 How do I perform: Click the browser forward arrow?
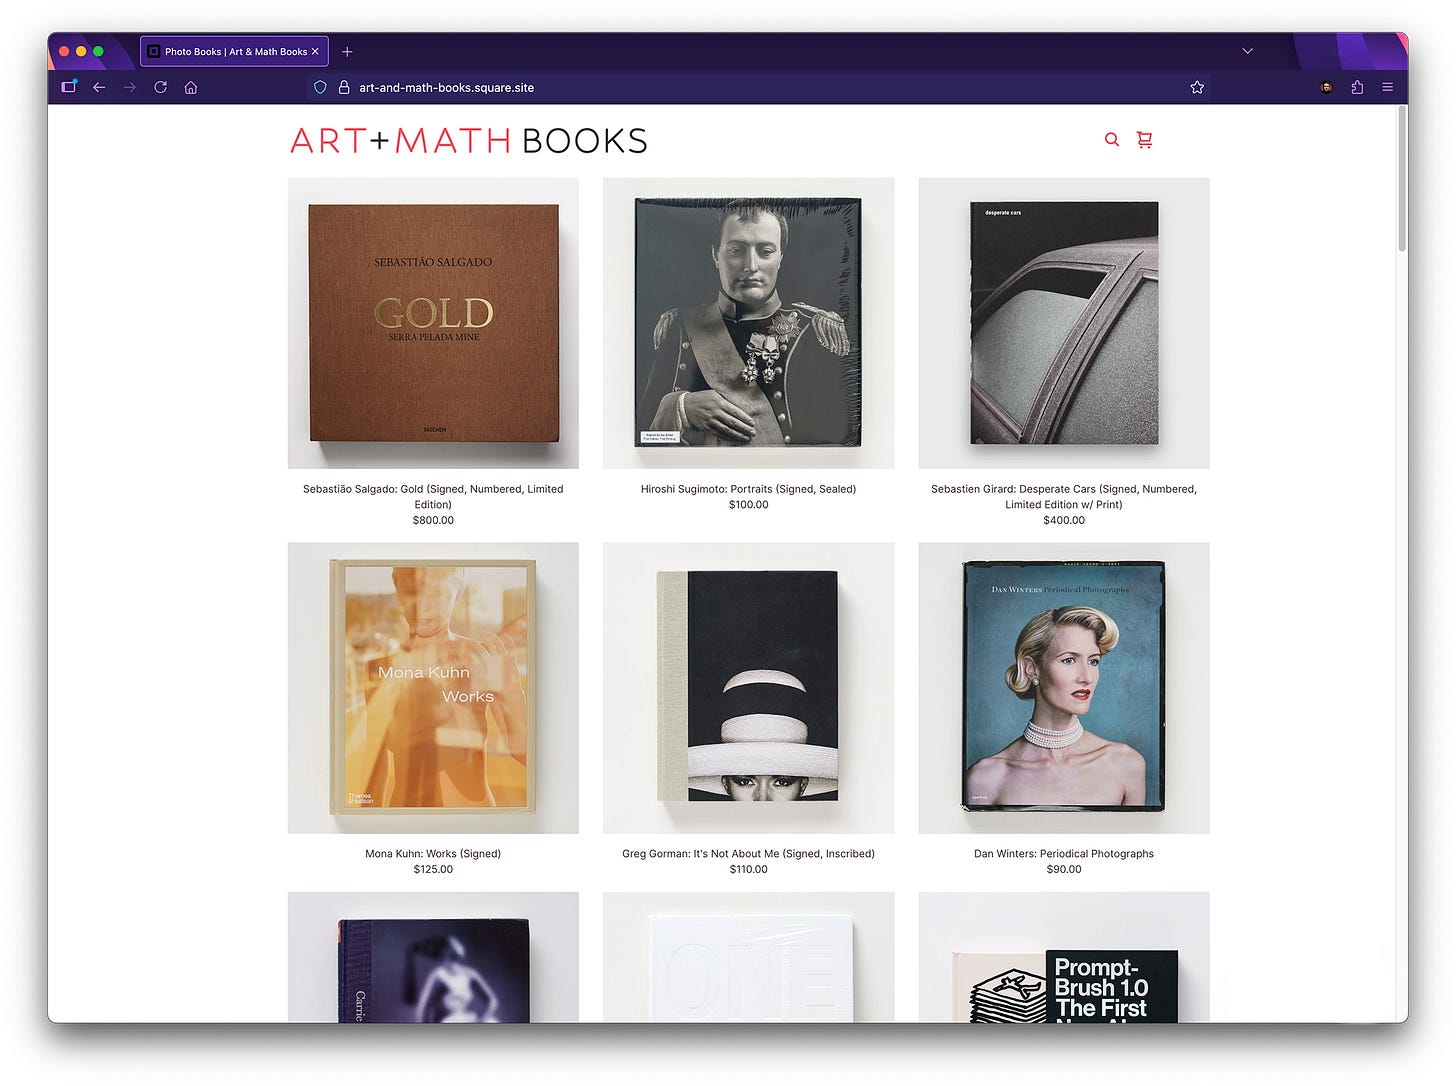129,88
